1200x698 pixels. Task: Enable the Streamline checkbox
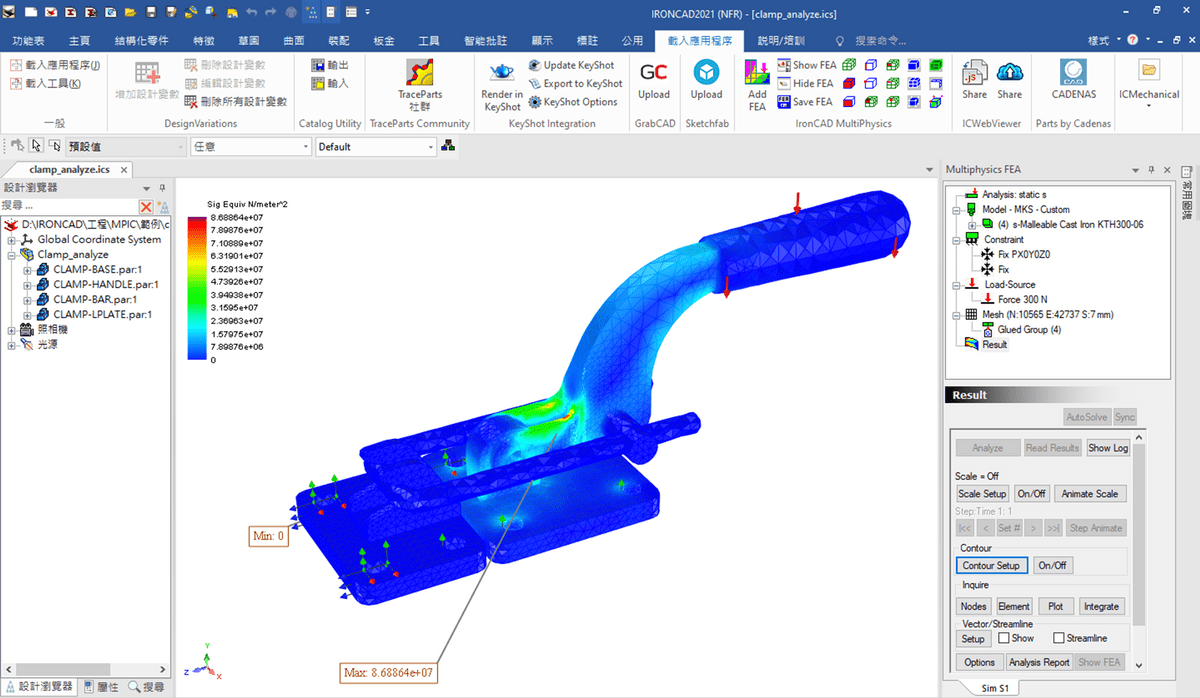(x=1058, y=637)
